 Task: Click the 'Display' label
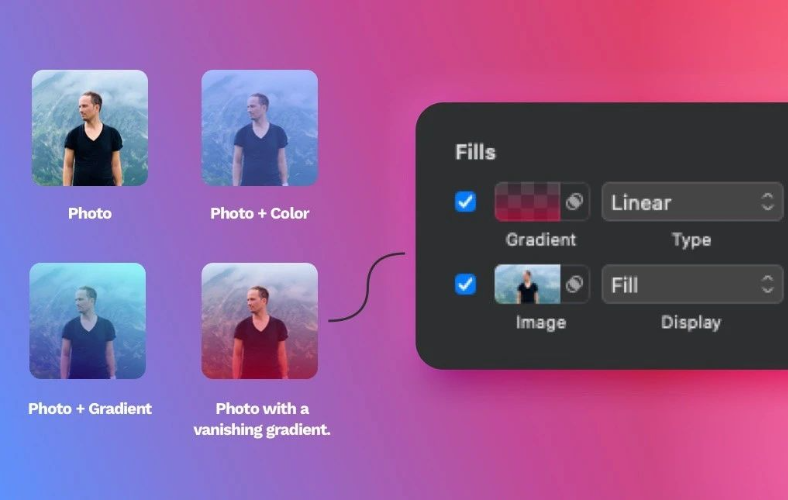coord(691,323)
